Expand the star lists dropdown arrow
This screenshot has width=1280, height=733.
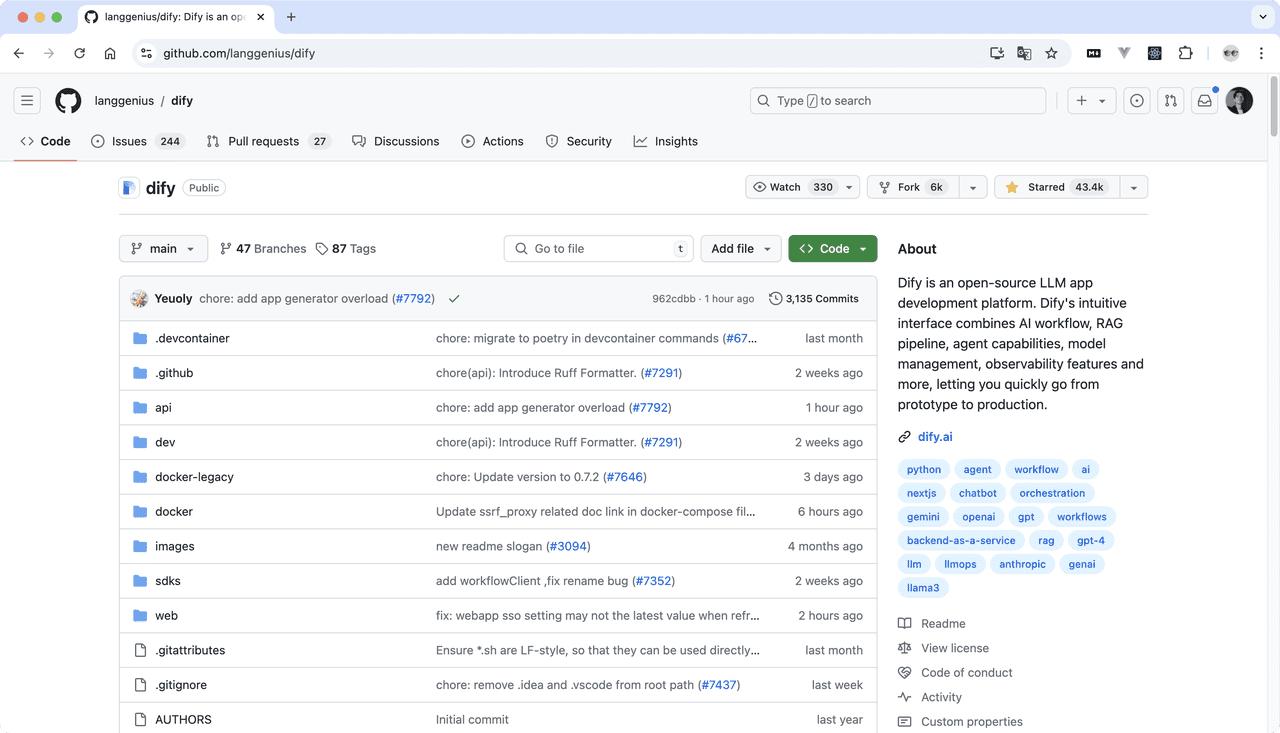pyautogui.click(x=1133, y=187)
